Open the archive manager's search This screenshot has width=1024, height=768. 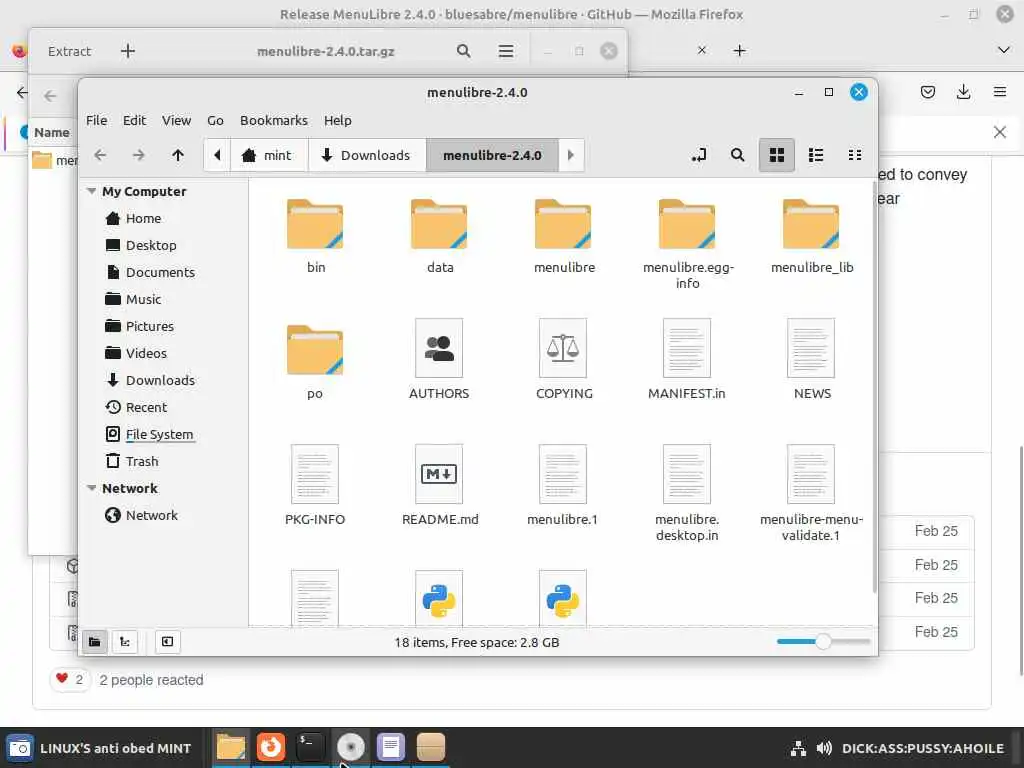tap(464, 51)
